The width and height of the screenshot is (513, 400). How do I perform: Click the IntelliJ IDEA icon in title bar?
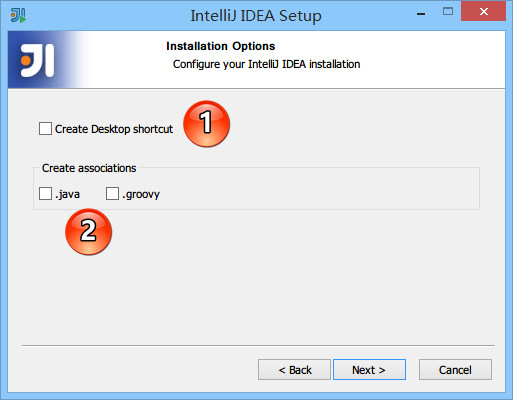pos(18,15)
